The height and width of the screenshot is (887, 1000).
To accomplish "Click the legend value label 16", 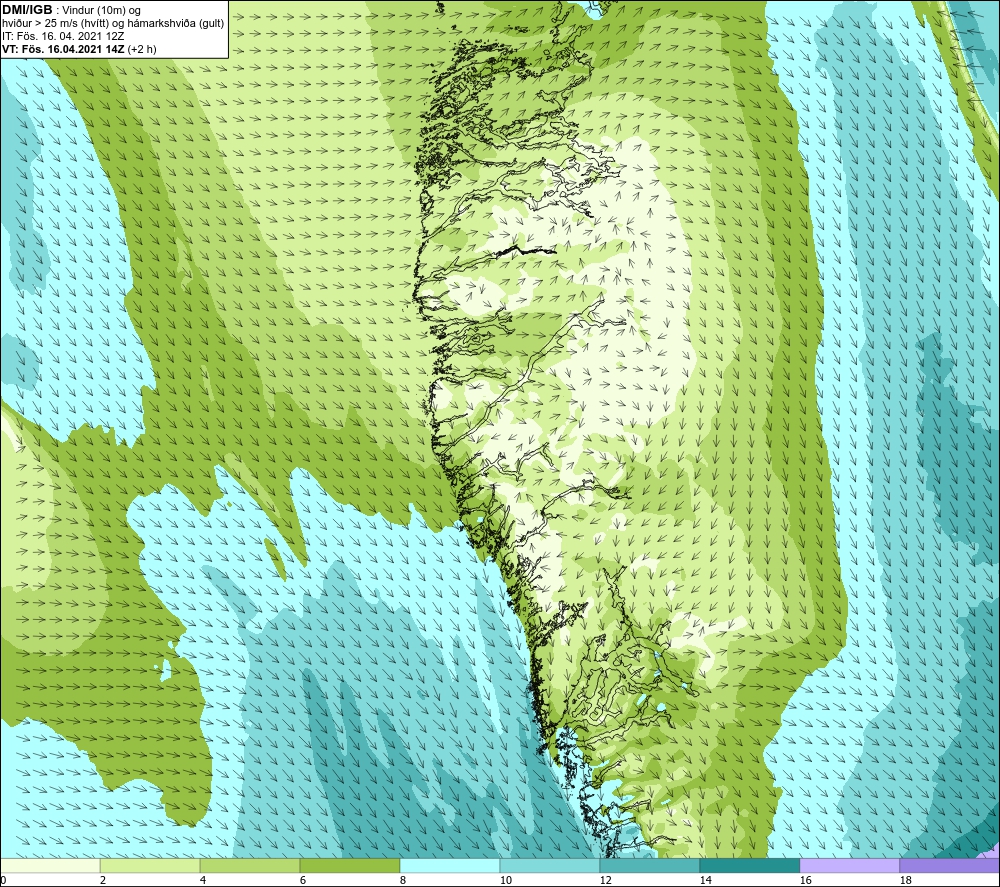I will click(x=805, y=880).
